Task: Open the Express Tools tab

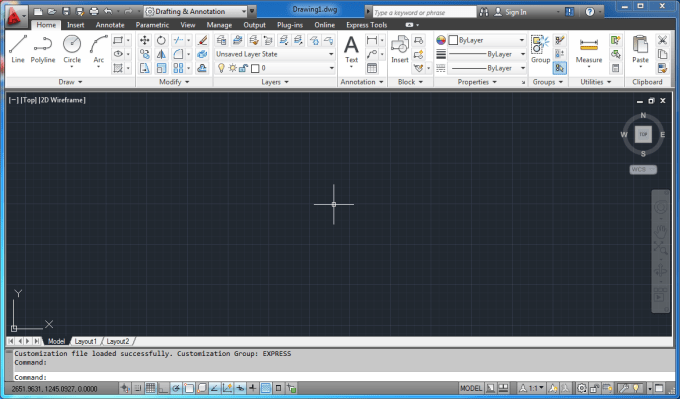Action: pos(366,25)
